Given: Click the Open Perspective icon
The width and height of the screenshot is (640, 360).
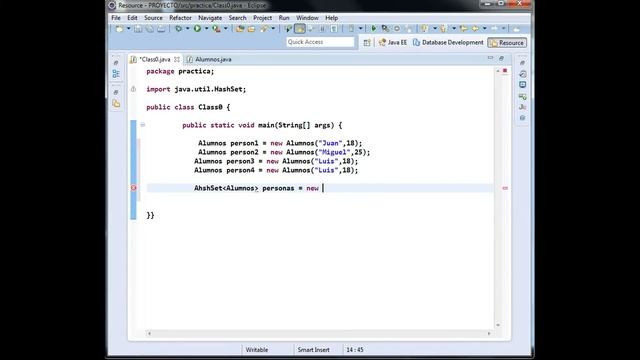Looking at the screenshot, I should [367, 42].
